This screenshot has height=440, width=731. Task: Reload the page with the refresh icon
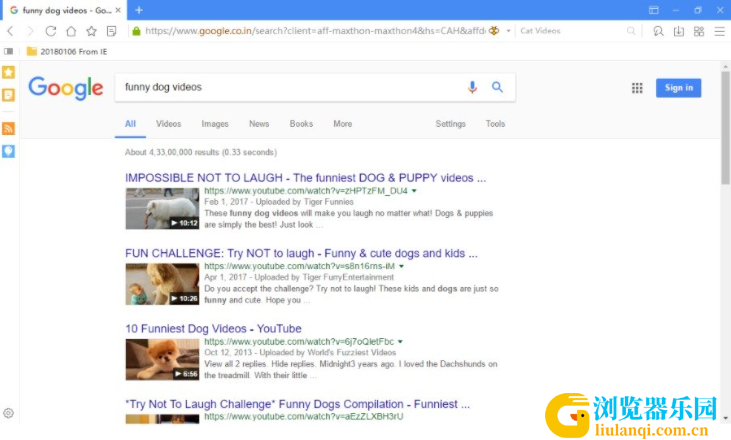pyautogui.click(x=51, y=31)
